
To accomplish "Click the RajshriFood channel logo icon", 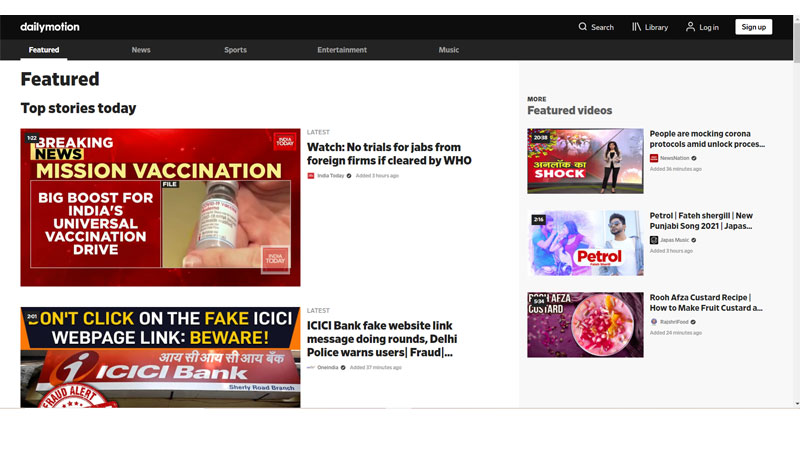I will point(654,322).
